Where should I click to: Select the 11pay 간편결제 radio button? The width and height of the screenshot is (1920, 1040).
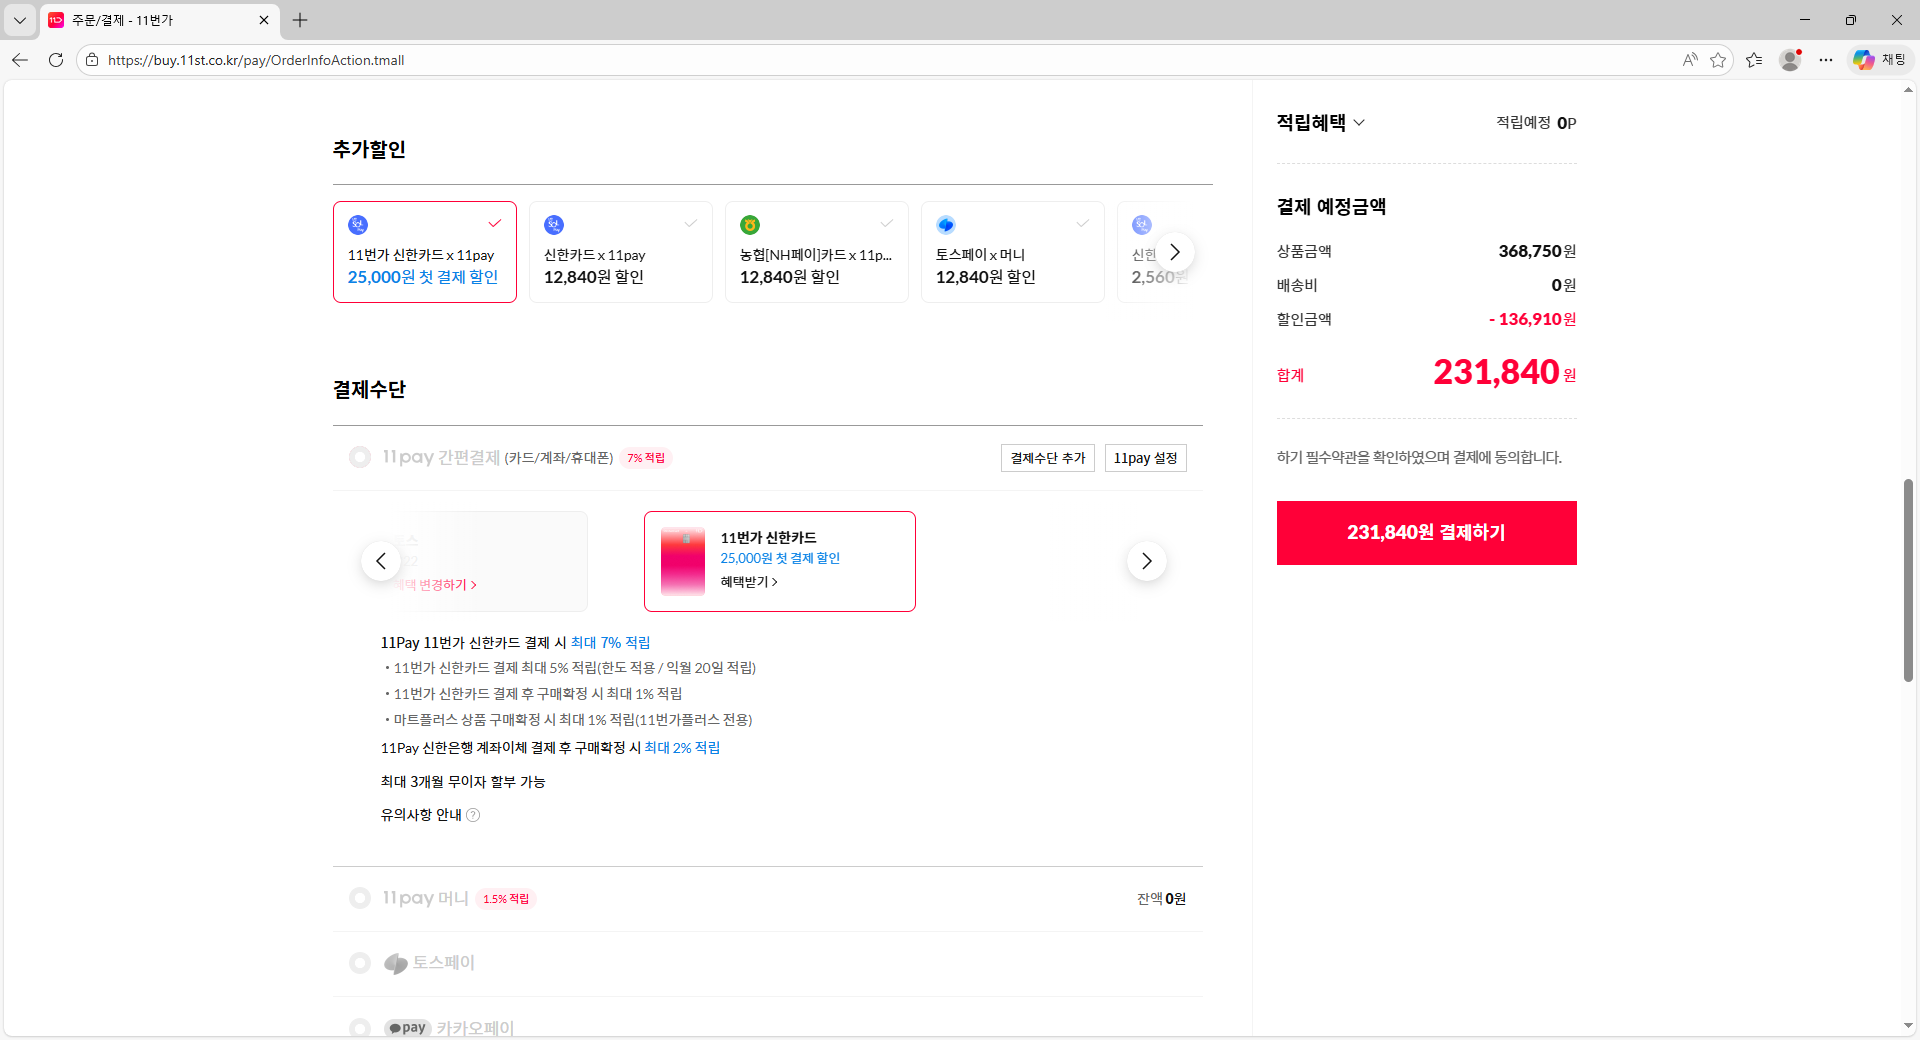[x=360, y=457]
